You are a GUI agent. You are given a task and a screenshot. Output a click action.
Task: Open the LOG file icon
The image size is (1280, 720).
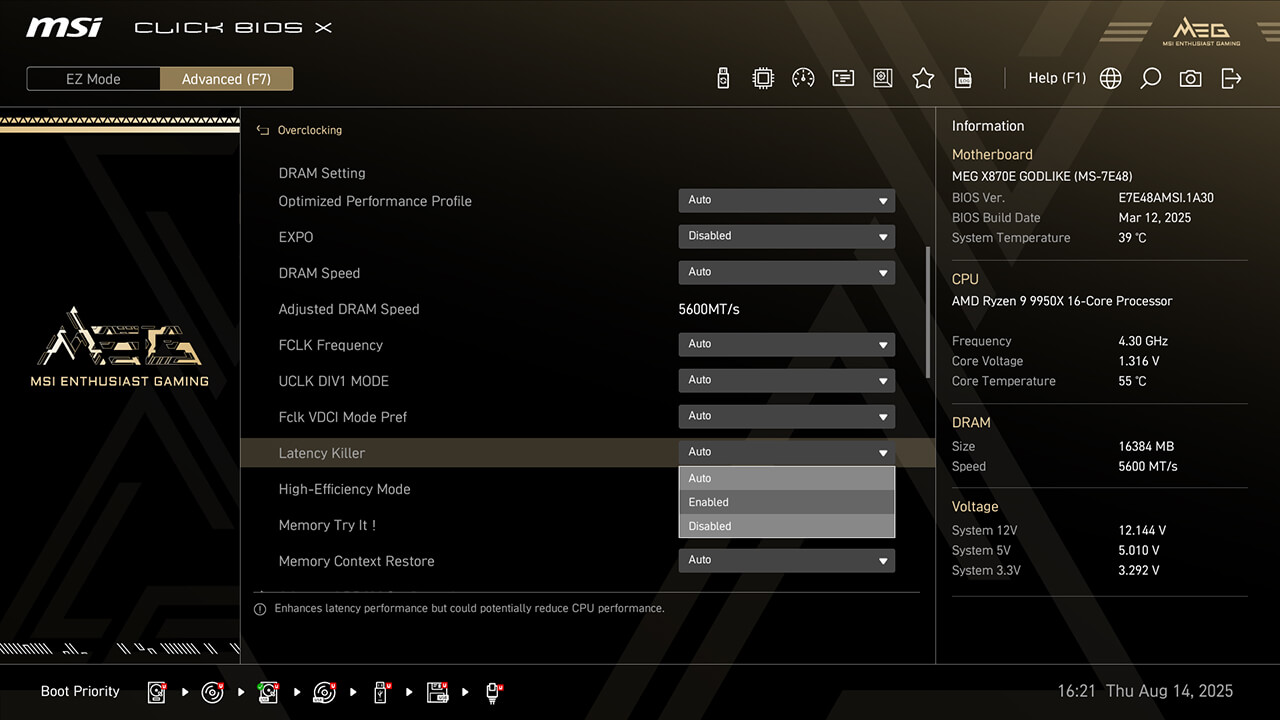pos(963,78)
